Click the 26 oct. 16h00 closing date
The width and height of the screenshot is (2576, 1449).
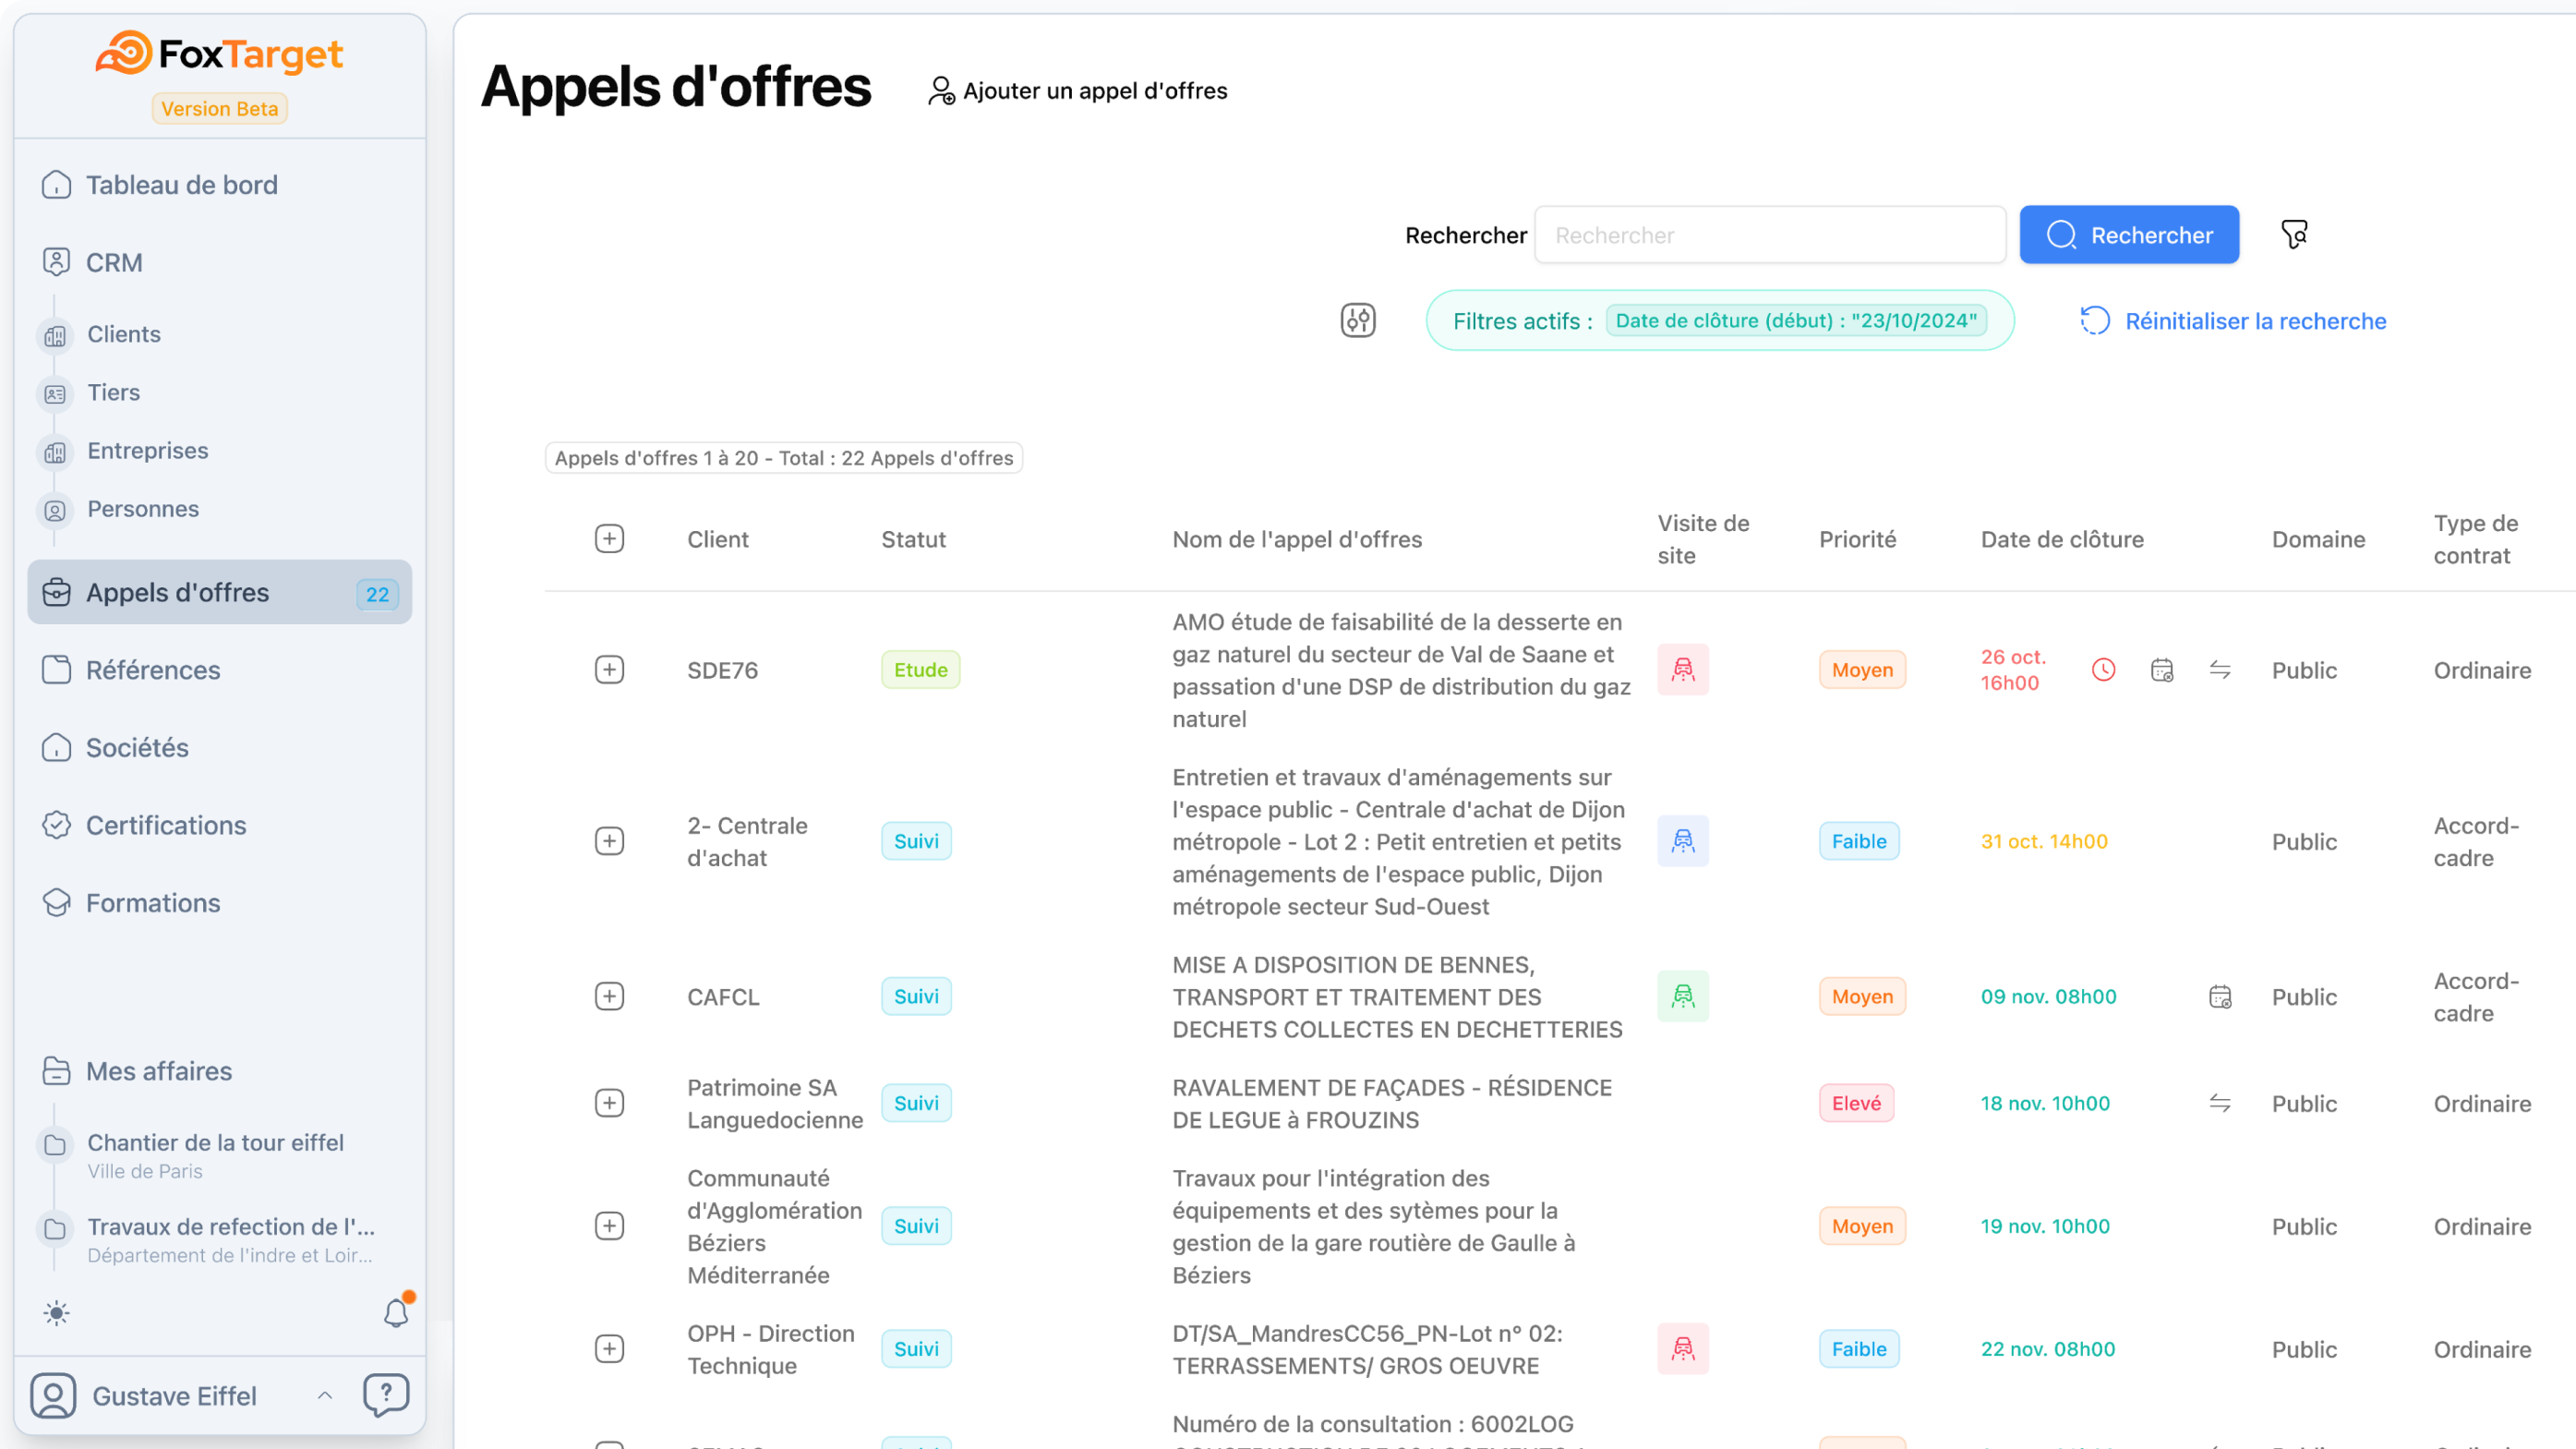pyautogui.click(x=2012, y=669)
